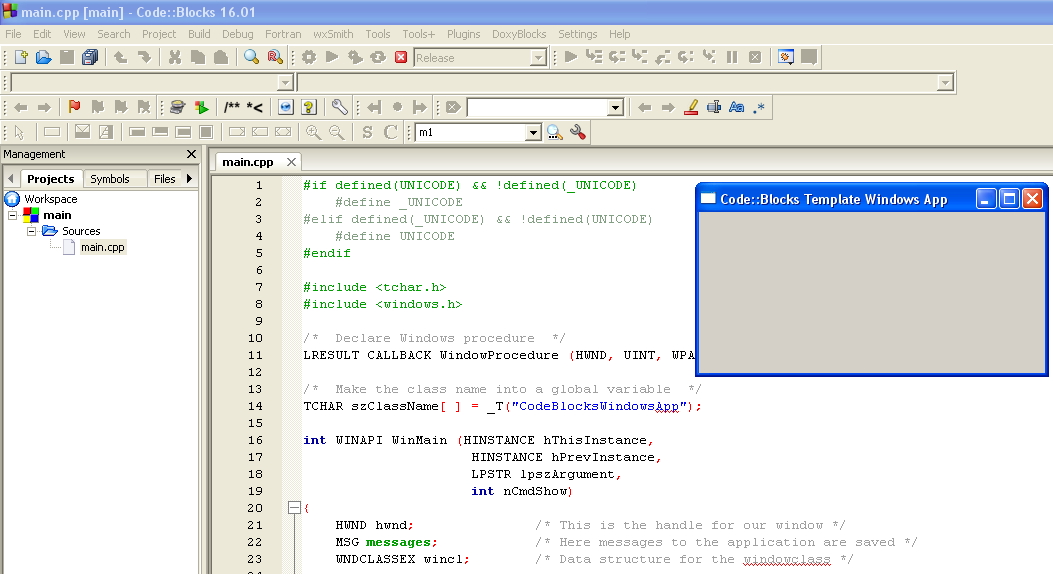
Task: Click the Paste icon in toolbar
Action: tap(220, 57)
